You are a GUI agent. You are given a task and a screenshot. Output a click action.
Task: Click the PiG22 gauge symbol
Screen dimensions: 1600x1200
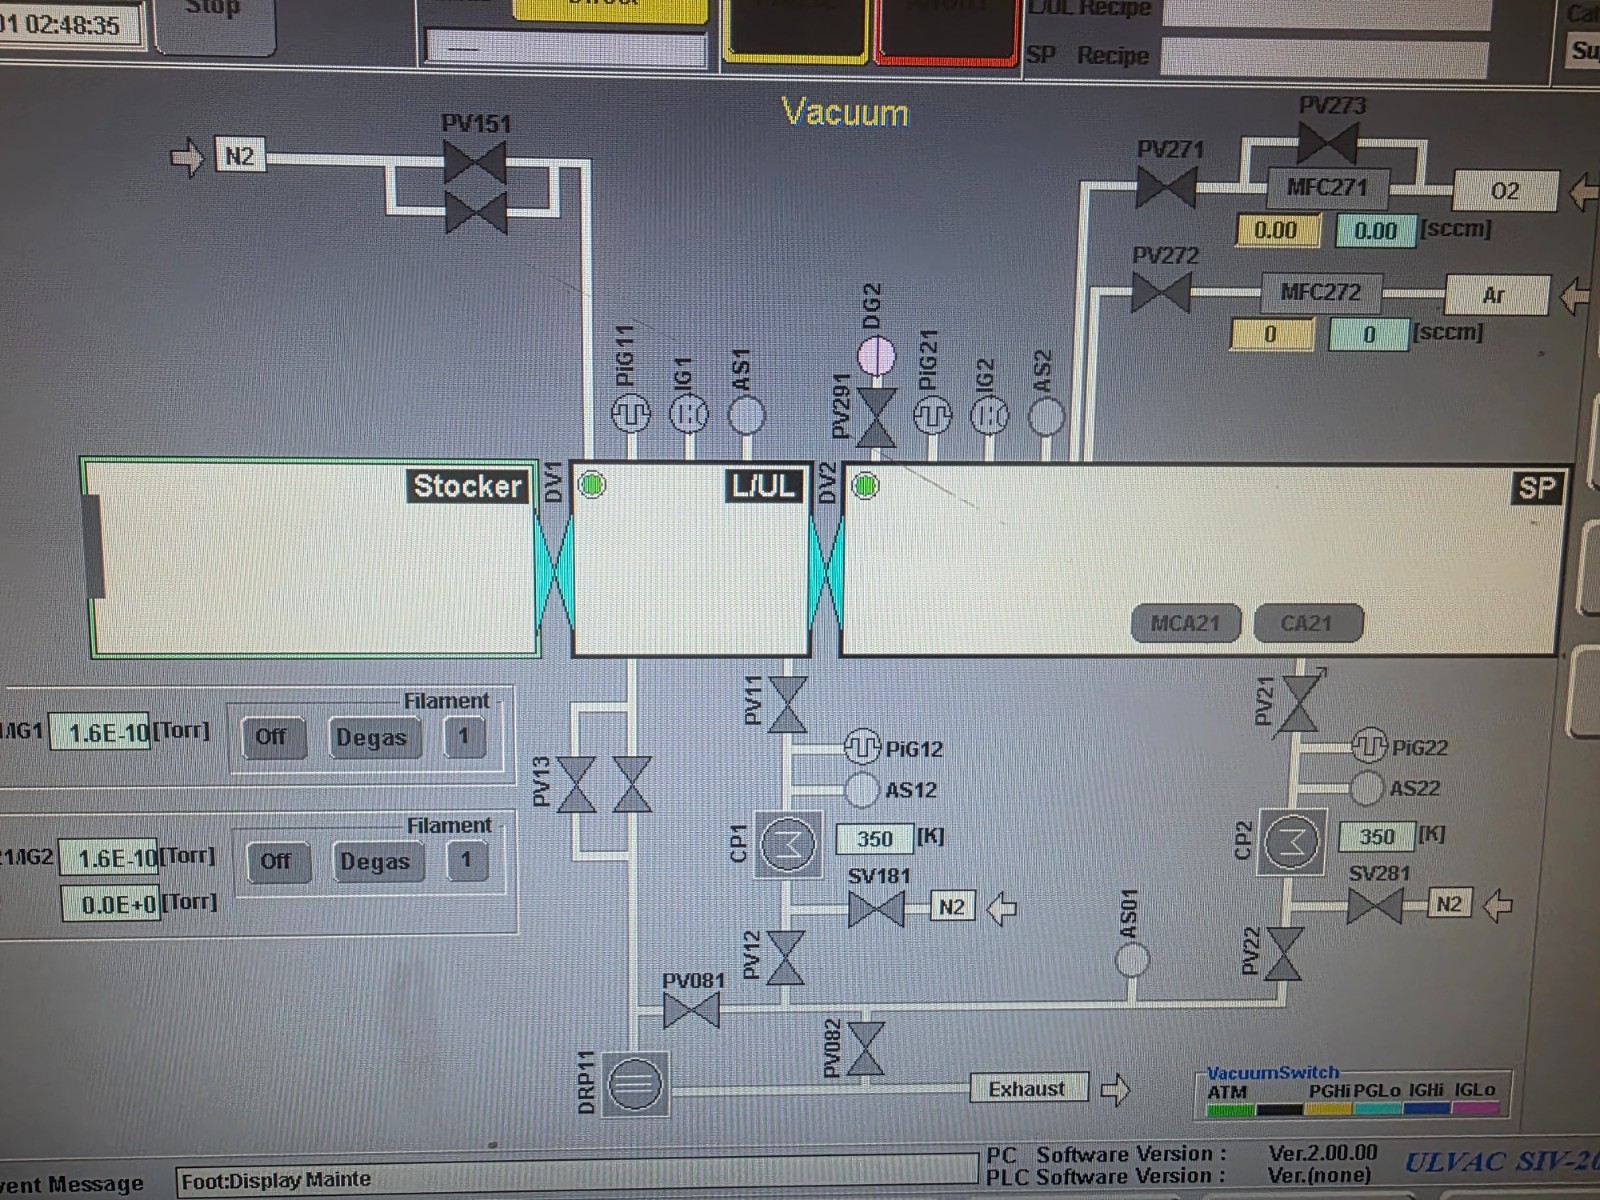[1369, 745]
